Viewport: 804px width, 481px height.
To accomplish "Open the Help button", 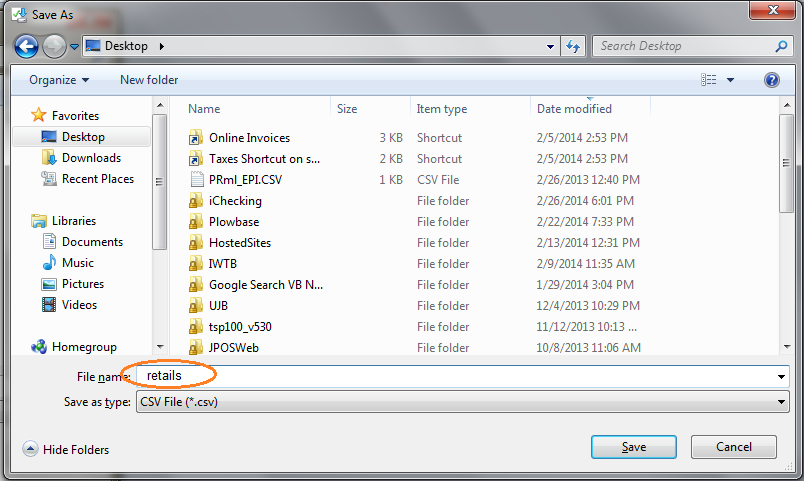I will tap(772, 80).
